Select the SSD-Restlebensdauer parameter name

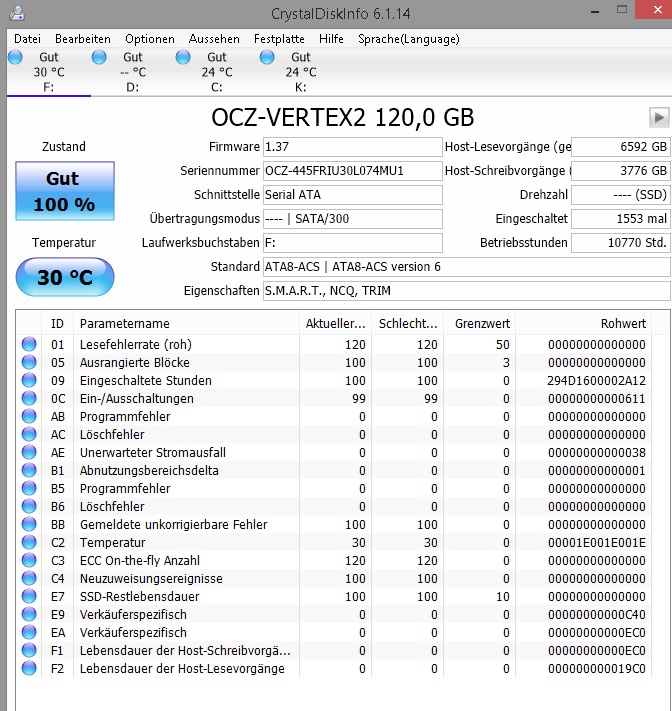[140, 596]
